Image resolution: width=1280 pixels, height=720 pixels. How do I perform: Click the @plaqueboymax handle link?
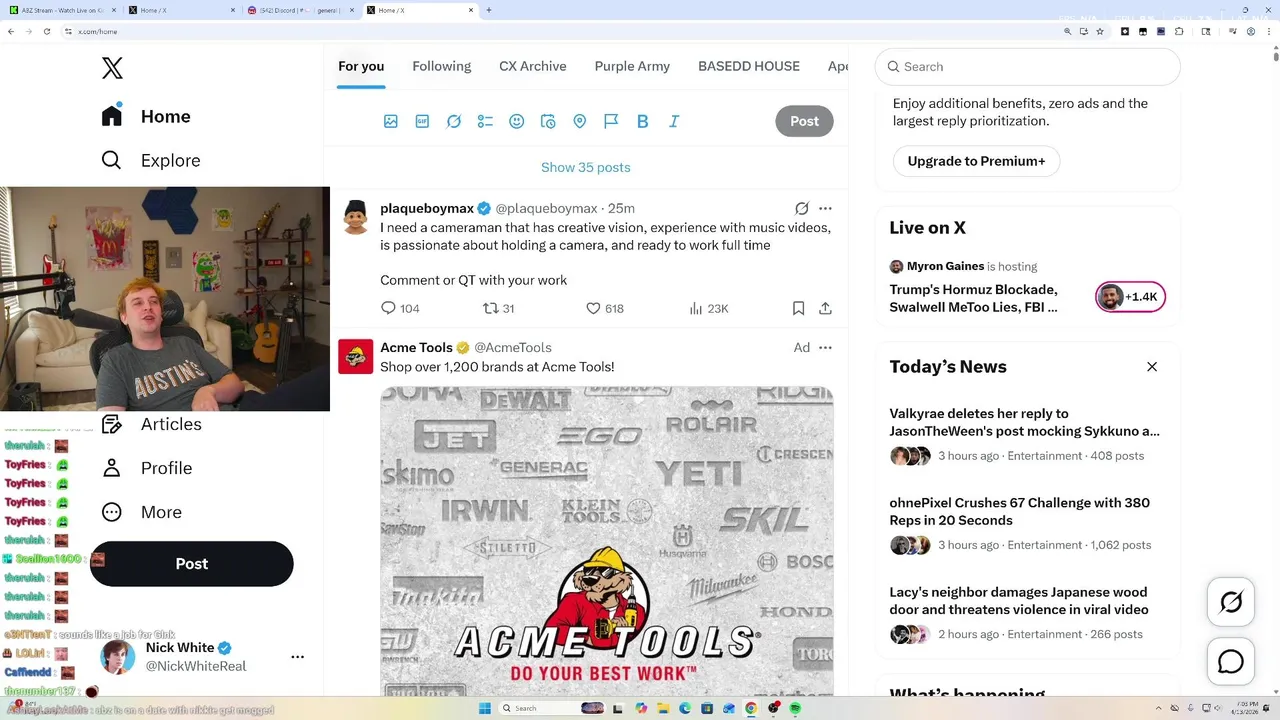coord(546,208)
